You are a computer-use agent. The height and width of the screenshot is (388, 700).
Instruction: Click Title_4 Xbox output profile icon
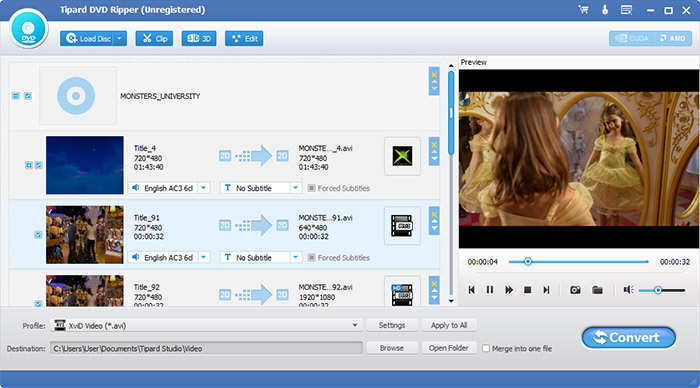[x=402, y=156]
